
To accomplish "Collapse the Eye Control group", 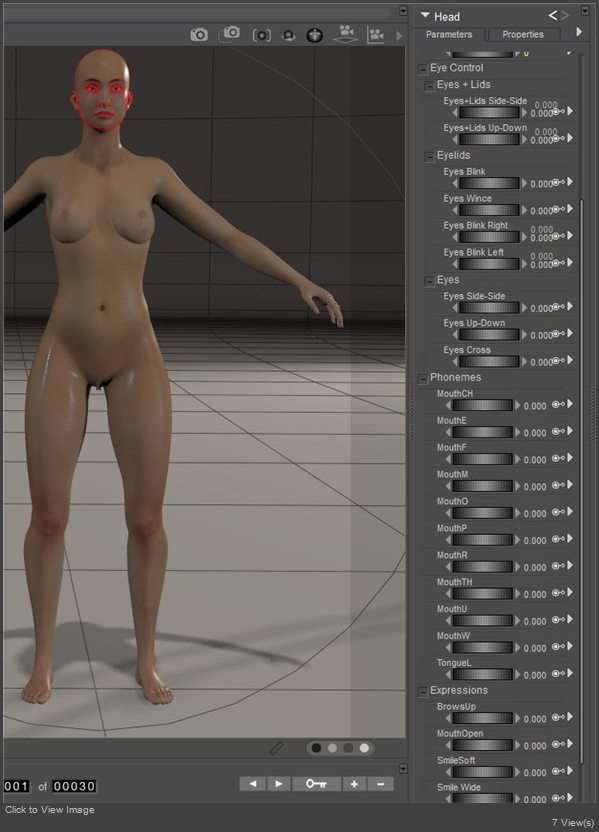I will (x=423, y=69).
